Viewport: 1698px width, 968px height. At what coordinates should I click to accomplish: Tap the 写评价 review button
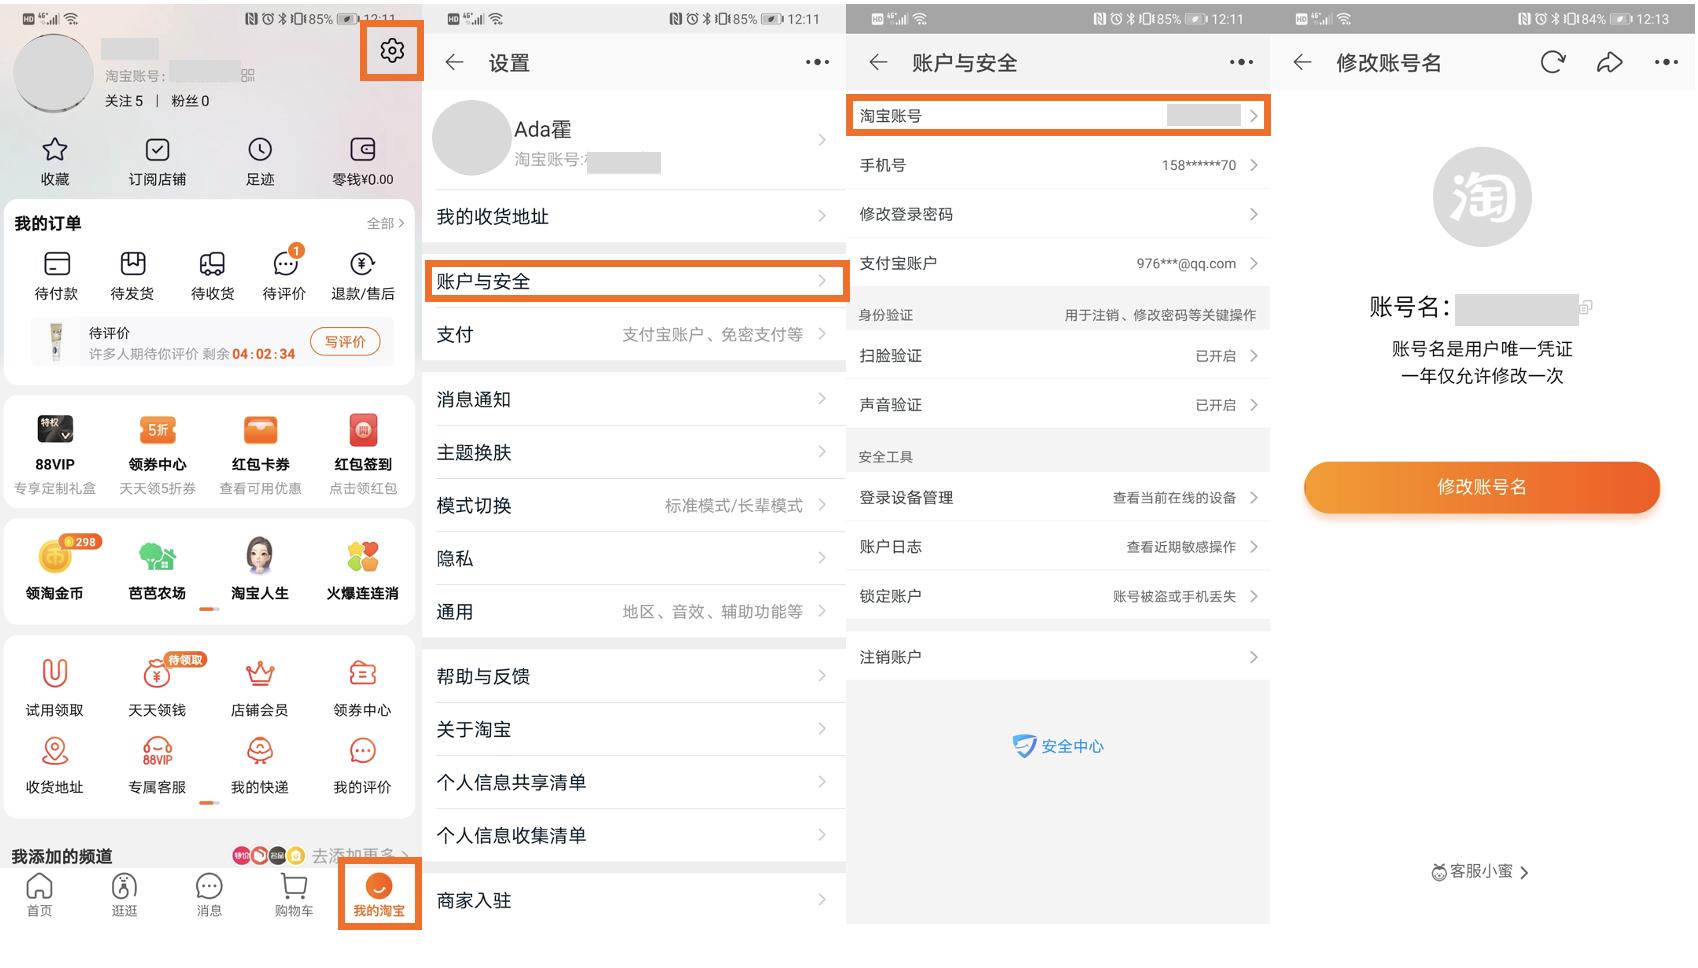(346, 341)
